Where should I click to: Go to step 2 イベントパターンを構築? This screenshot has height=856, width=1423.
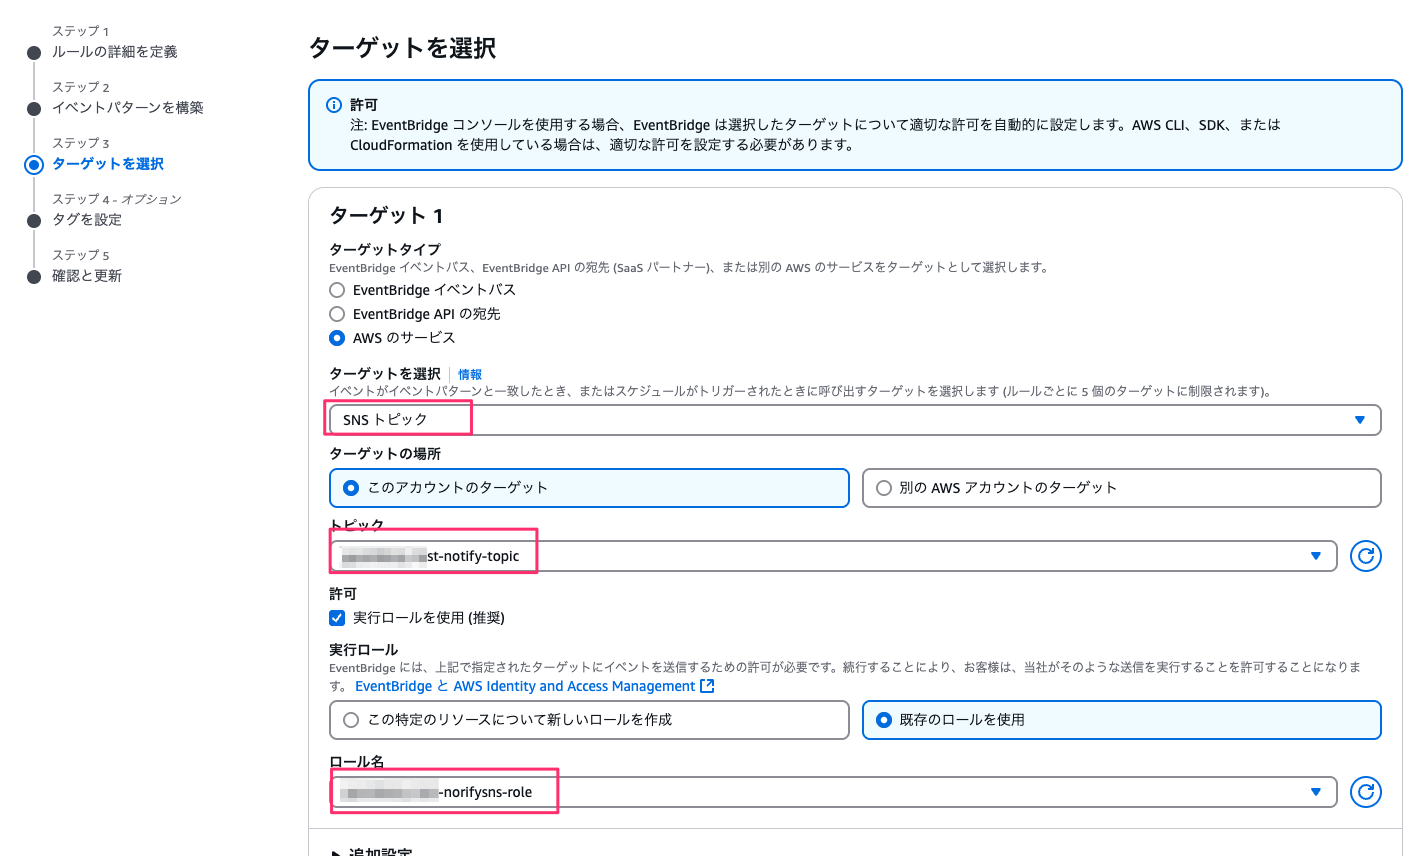[127, 108]
